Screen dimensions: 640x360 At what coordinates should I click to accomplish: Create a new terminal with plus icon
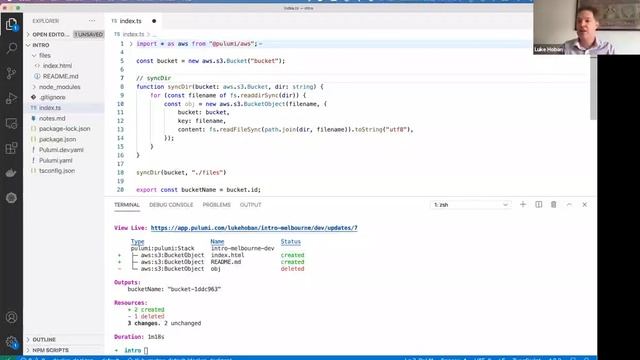pos(523,204)
